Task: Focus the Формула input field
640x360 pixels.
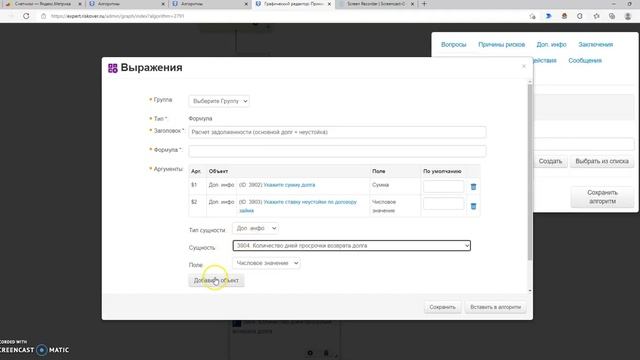Action: [x=337, y=151]
